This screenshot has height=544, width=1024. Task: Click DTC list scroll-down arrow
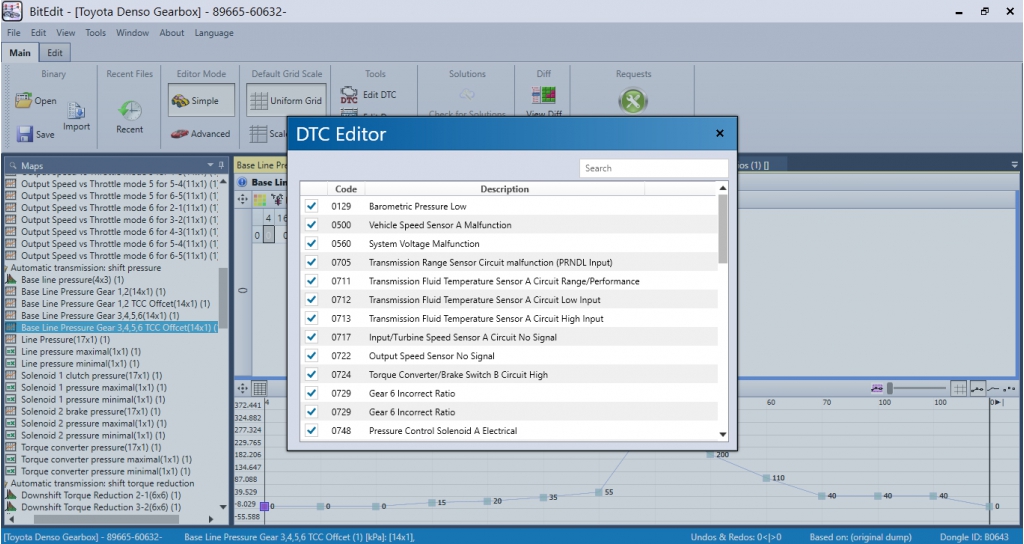[722, 434]
